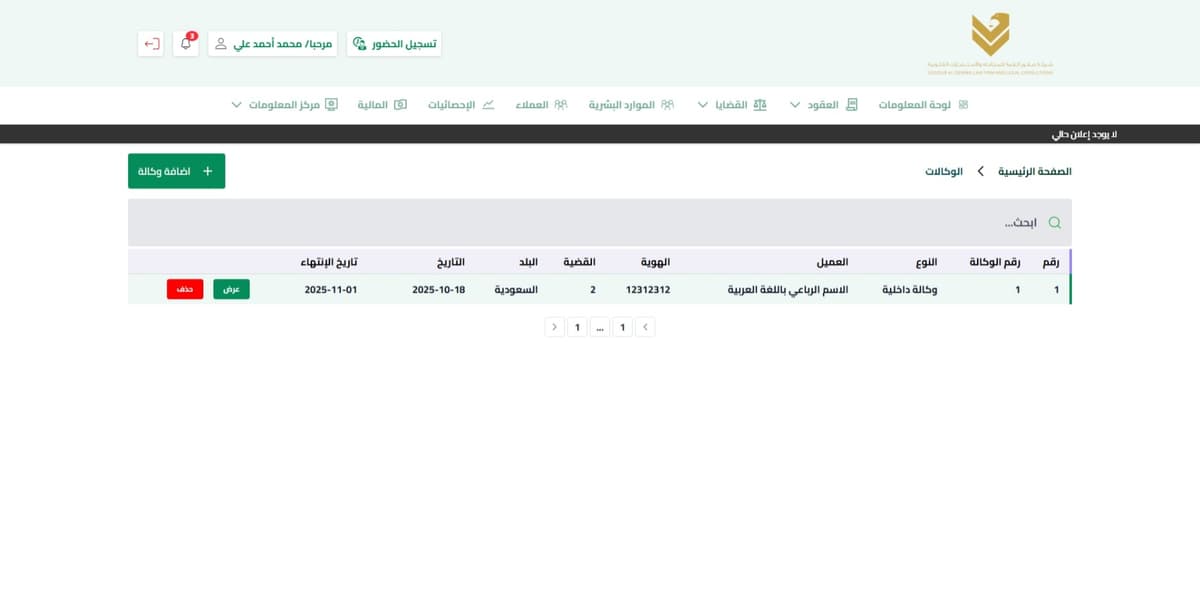The image size is (1200, 591).
Task: Click the القضايا scales icon
Action: pos(761,105)
